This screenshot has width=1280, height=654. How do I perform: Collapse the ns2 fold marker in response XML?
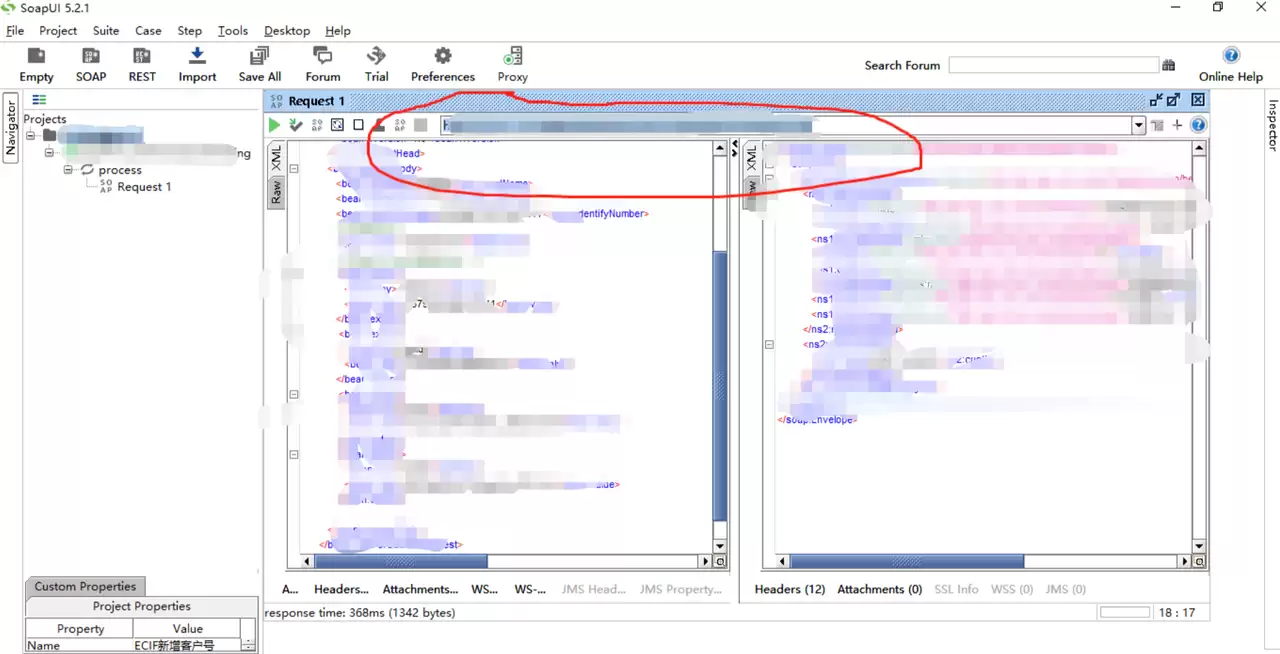[x=769, y=344]
